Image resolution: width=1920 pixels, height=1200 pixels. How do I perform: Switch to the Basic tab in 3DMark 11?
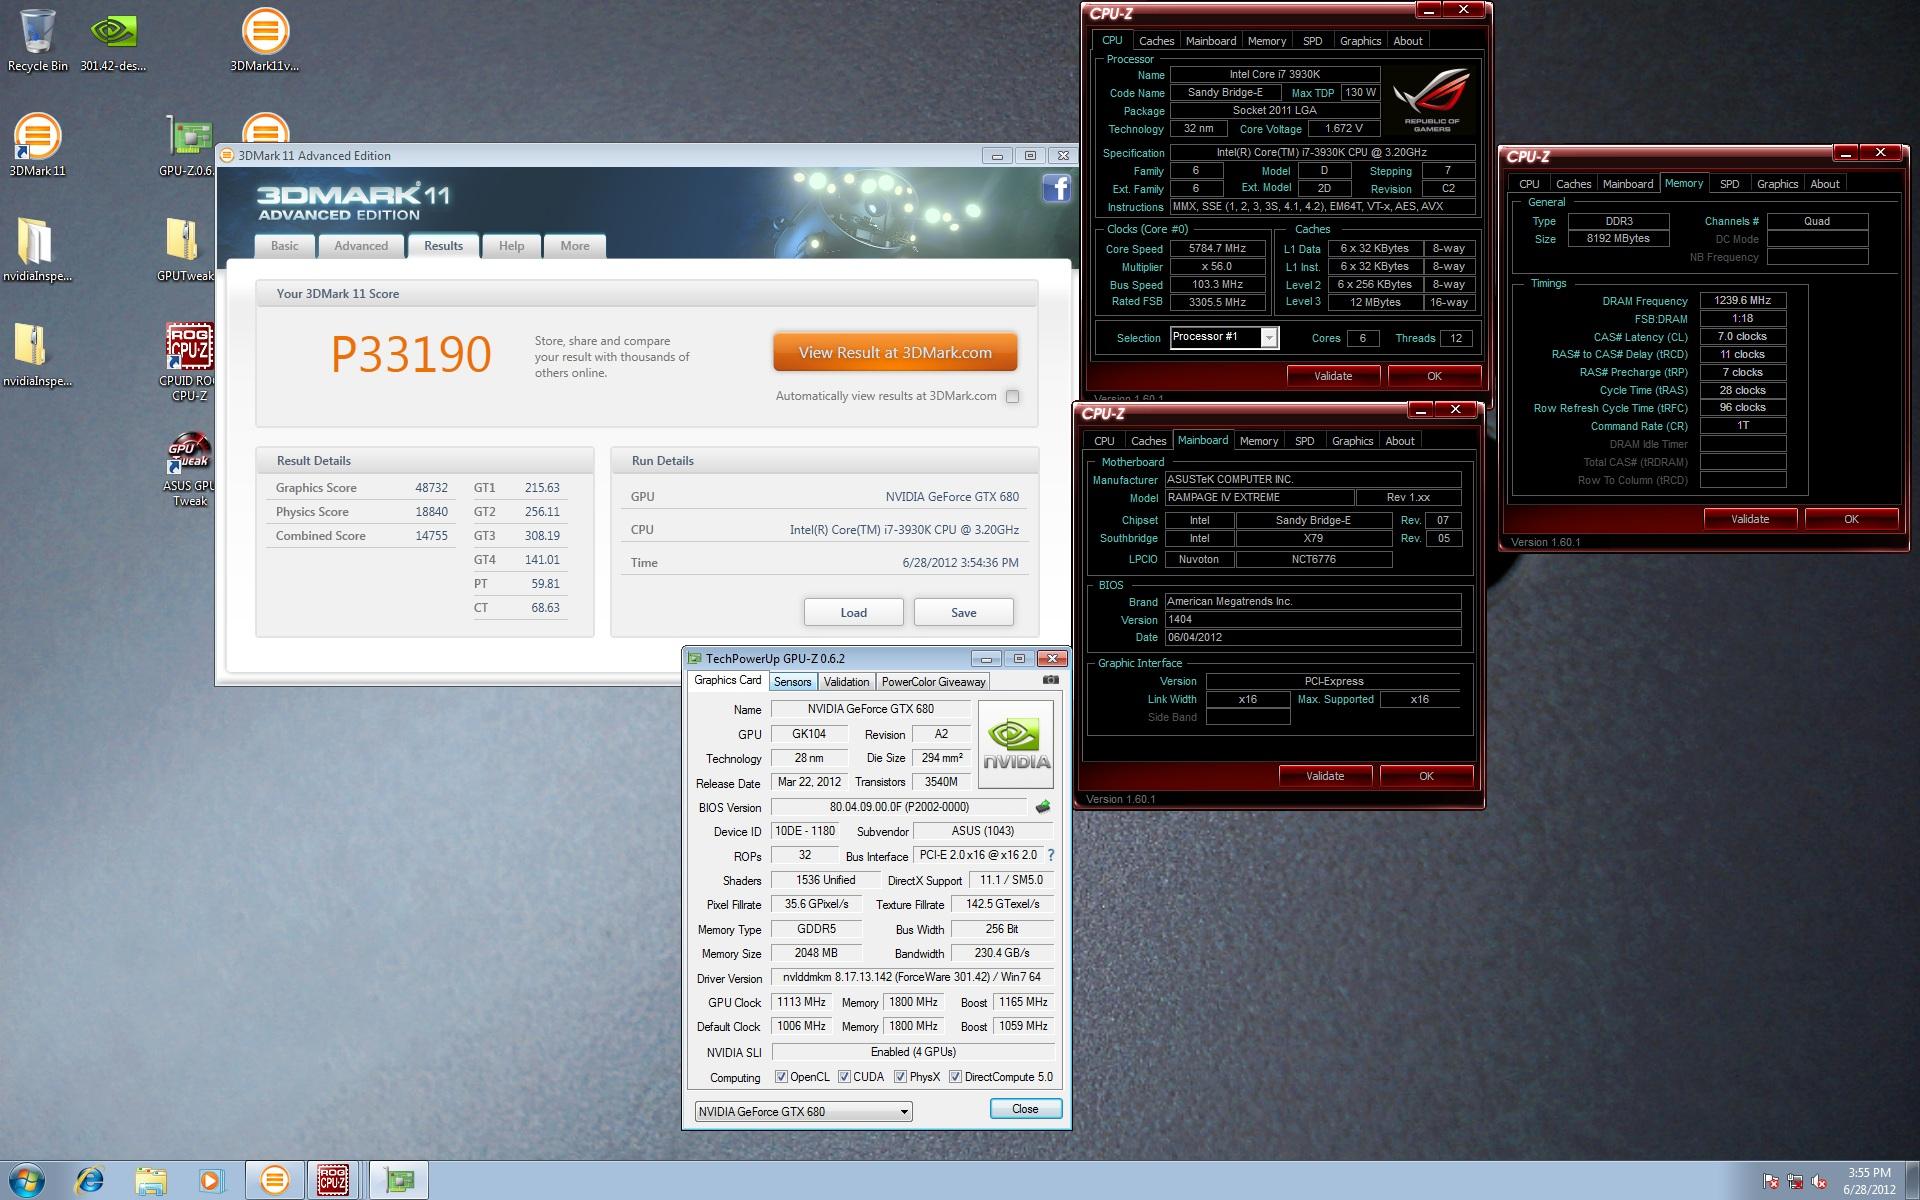click(x=284, y=246)
